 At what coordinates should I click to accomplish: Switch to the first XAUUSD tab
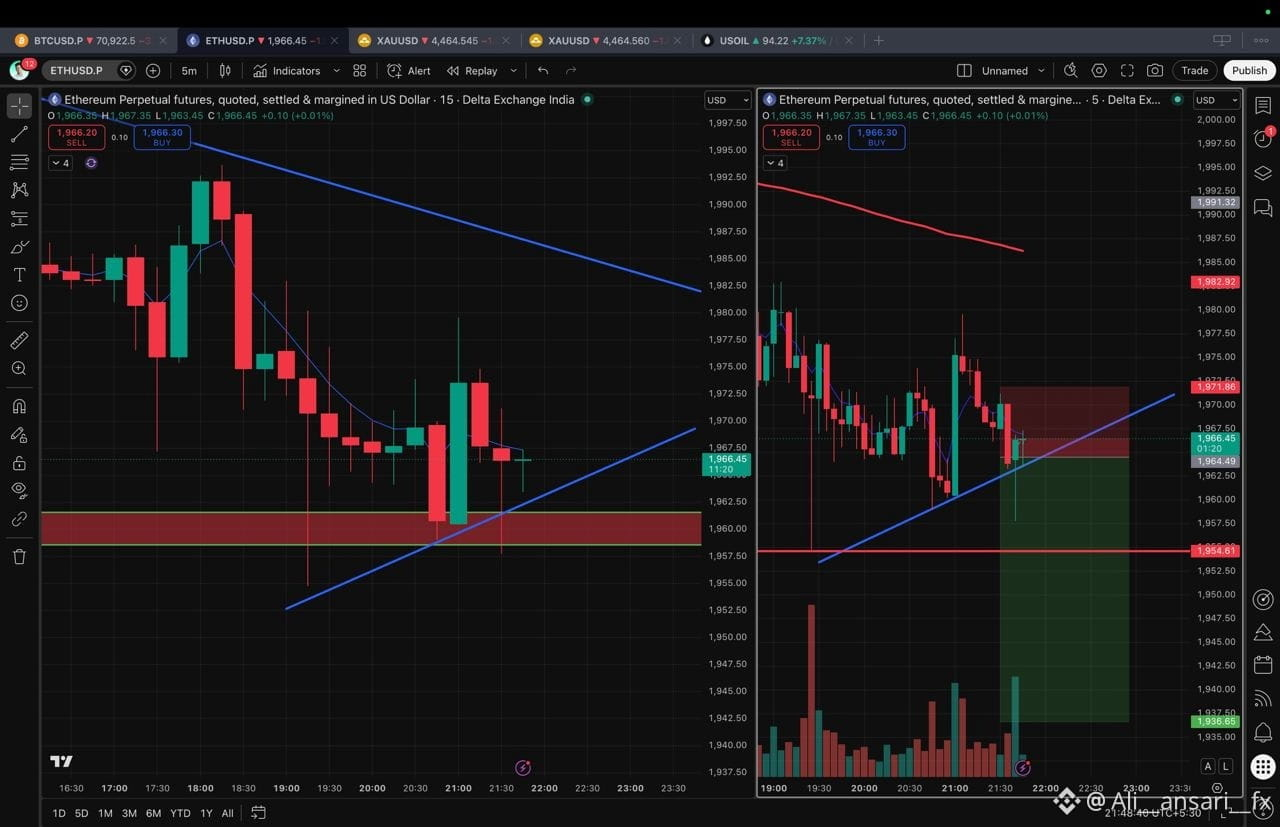[x=435, y=41]
